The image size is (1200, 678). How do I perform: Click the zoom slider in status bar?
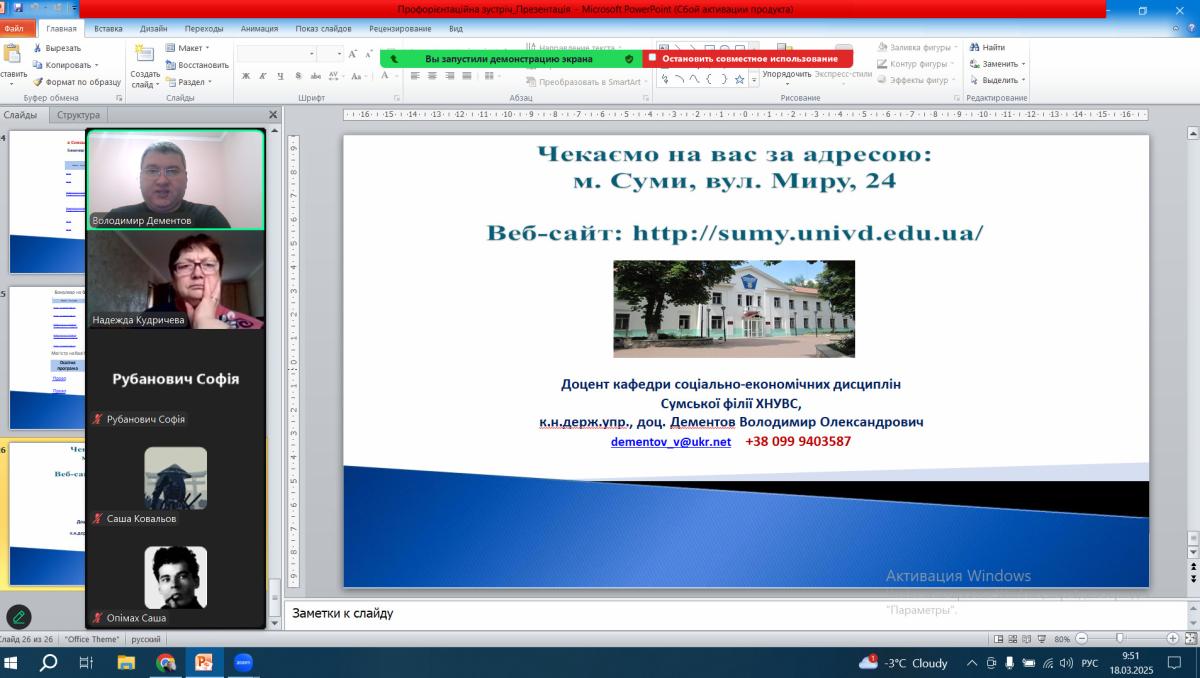click(1119, 639)
